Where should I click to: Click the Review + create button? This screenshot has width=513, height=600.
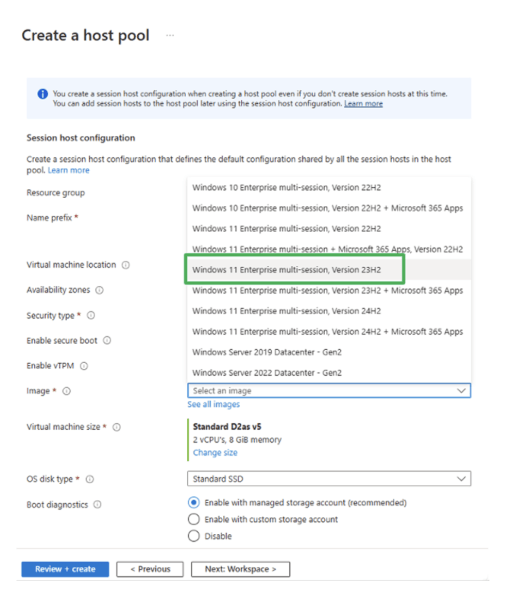coord(65,569)
